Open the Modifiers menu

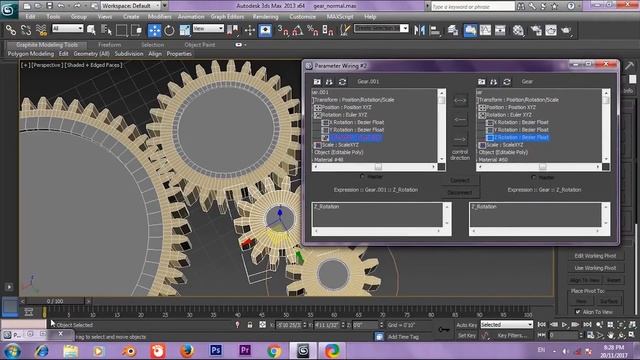pos(159,17)
